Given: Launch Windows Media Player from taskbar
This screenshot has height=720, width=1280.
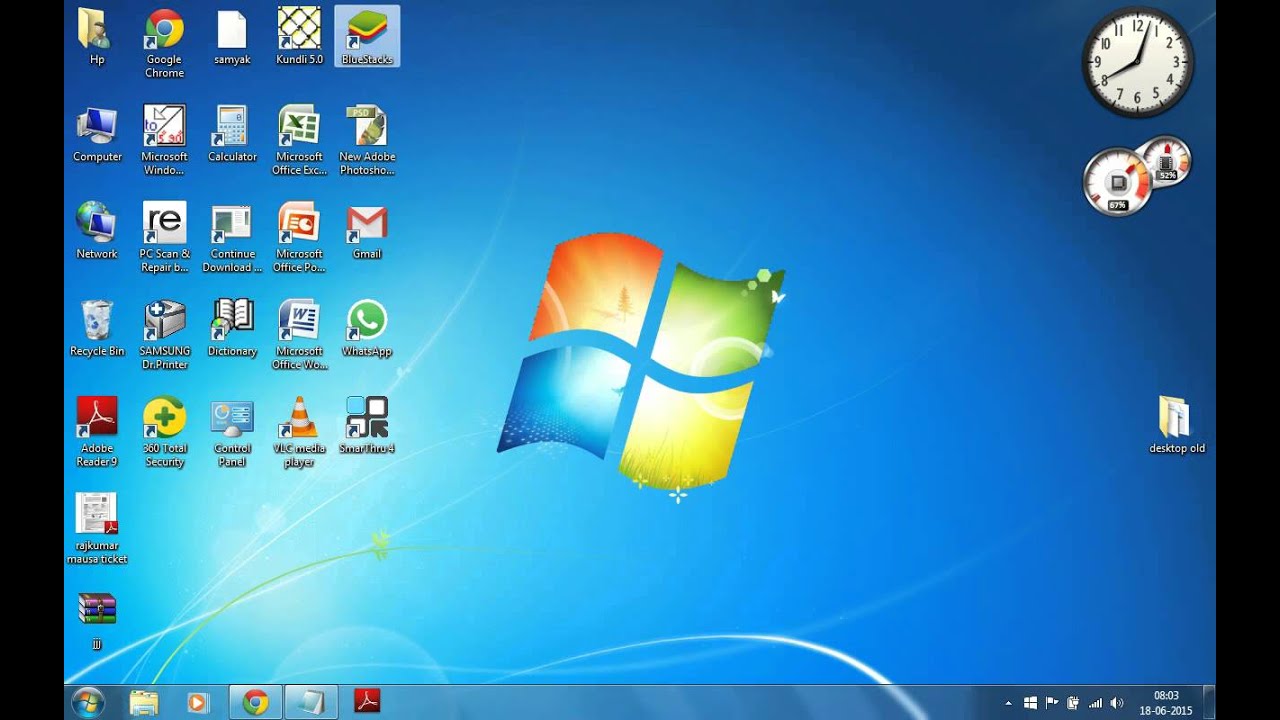Looking at the screenshot, I should click(197, 703).
